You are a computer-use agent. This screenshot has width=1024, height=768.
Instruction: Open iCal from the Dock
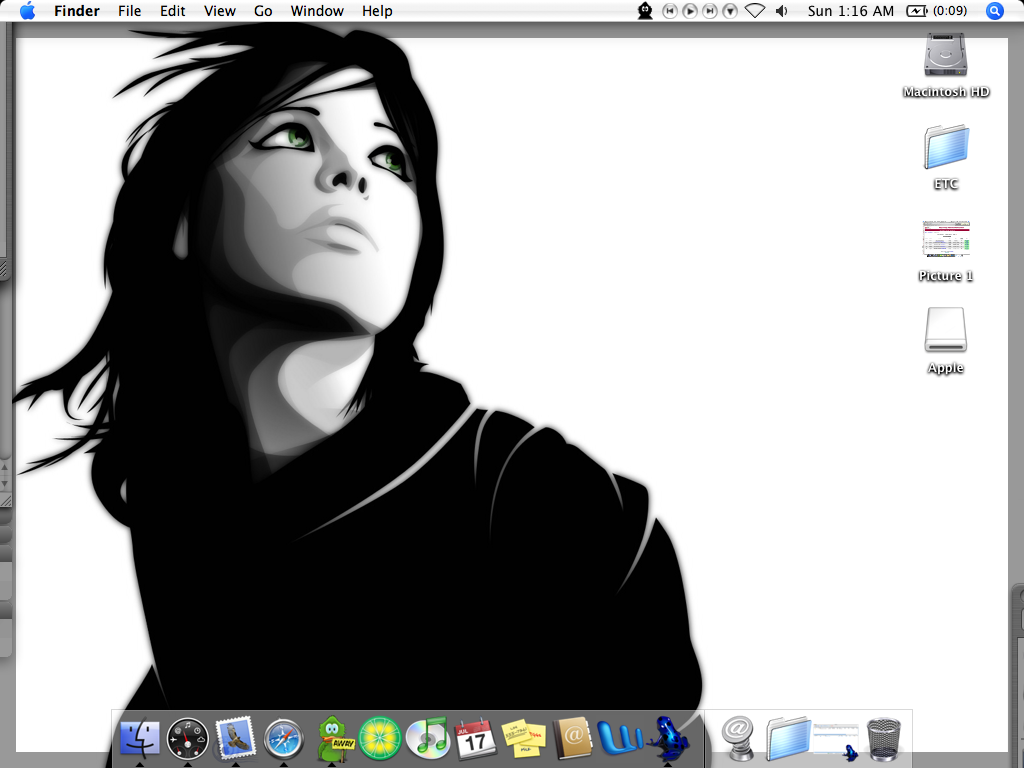pyautogui.click(x=475, y=738)
